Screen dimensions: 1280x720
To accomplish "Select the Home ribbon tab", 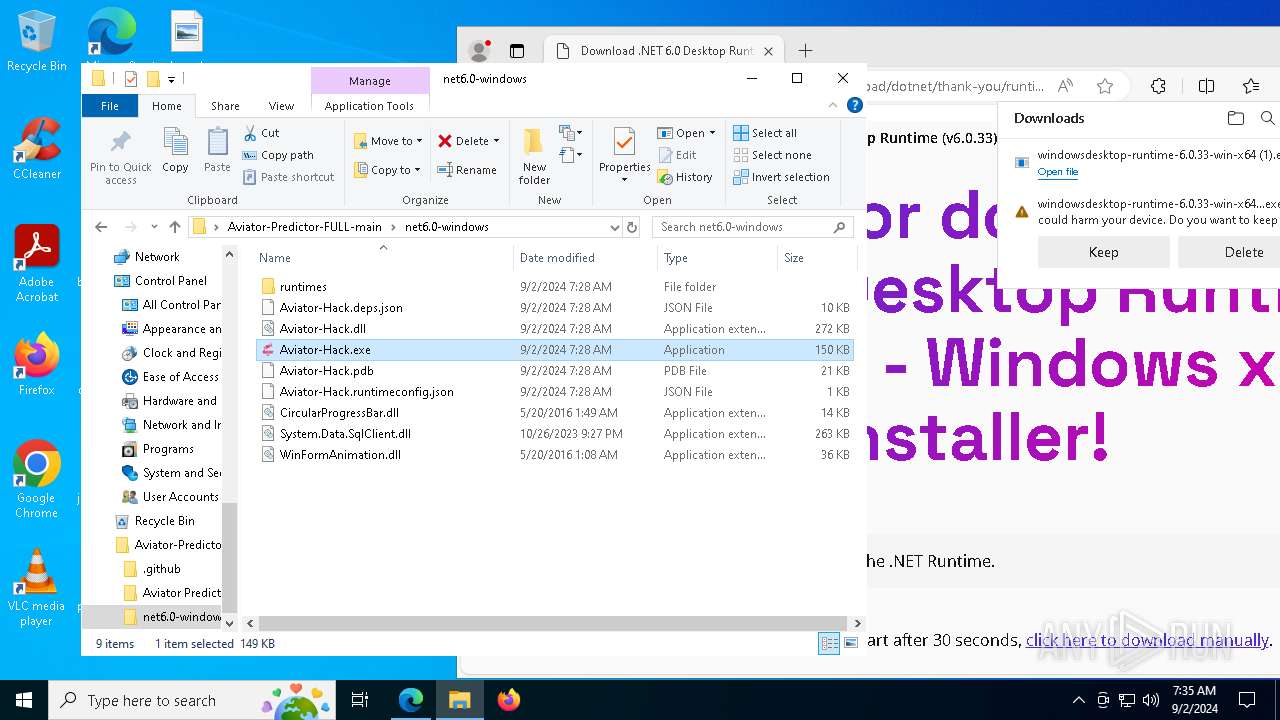I will (167, 106).
